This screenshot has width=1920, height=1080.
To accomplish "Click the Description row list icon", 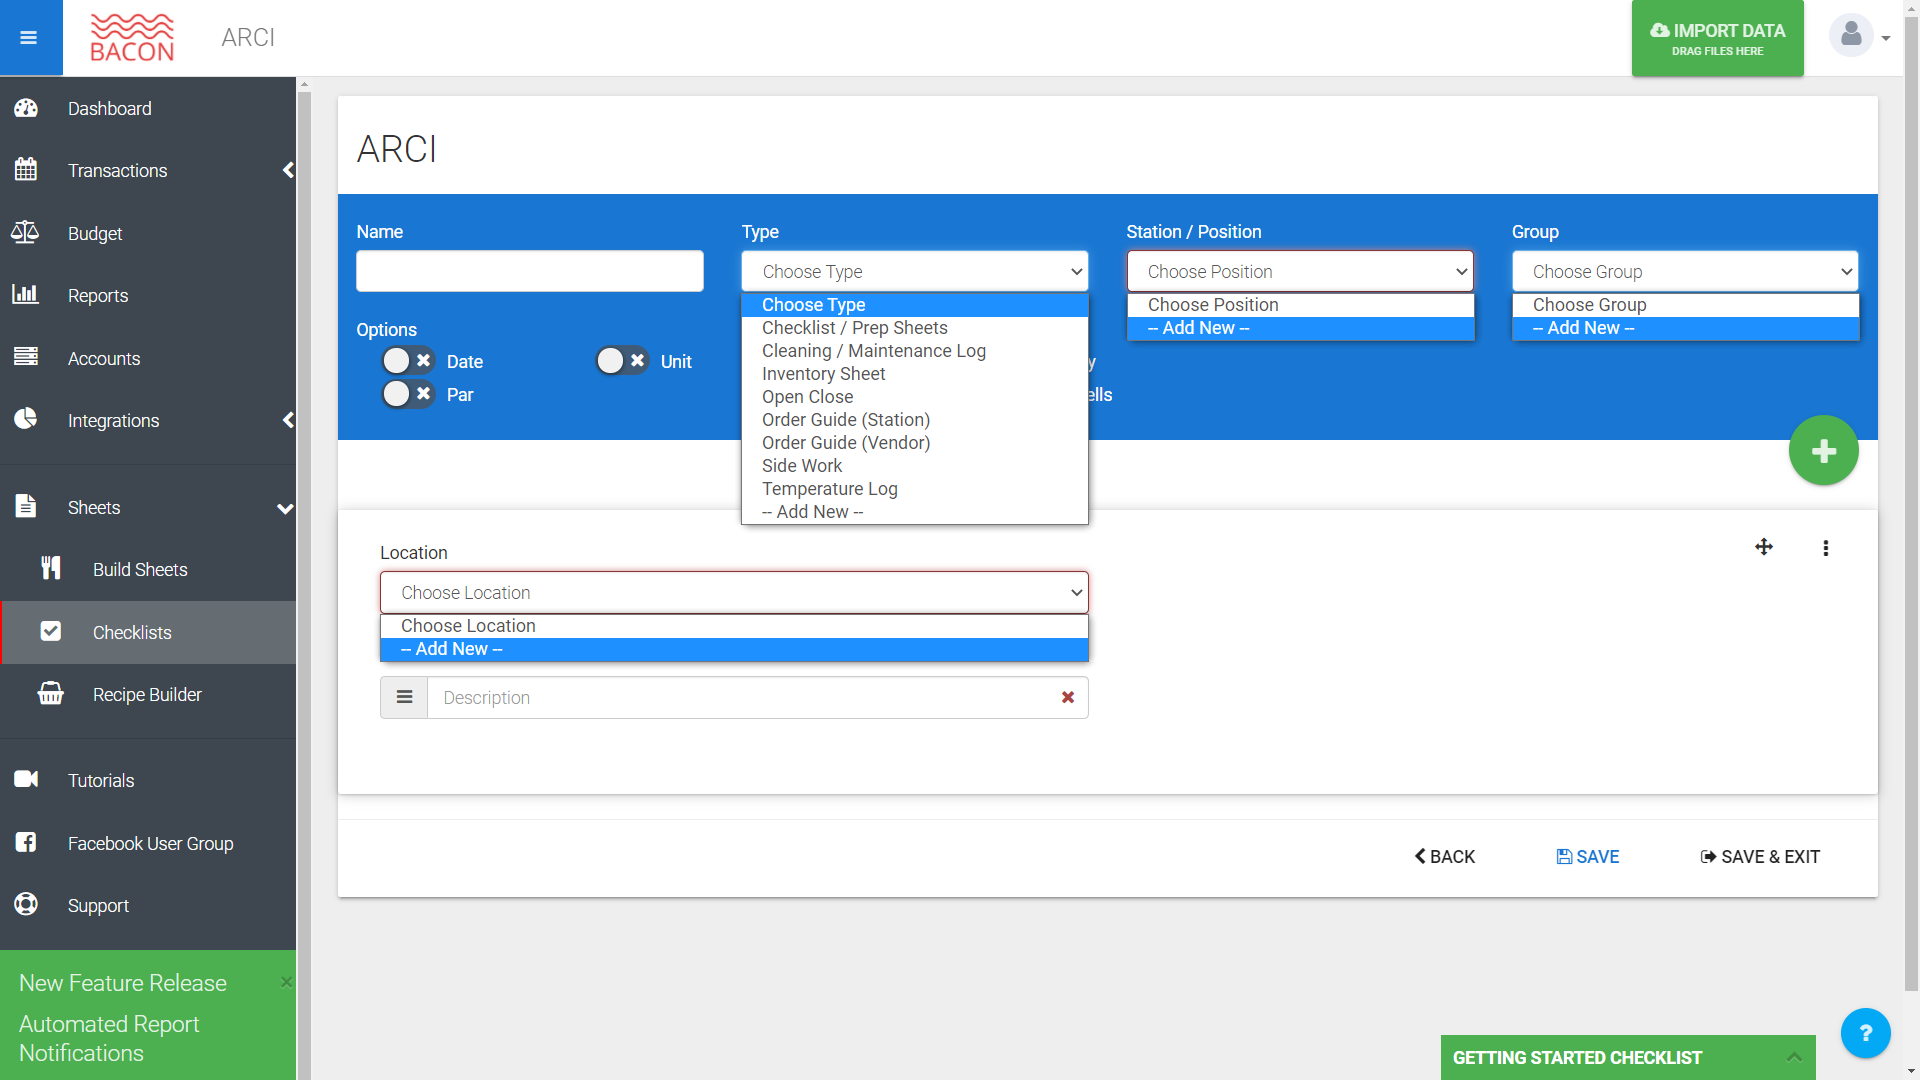I will click(404, 698).
